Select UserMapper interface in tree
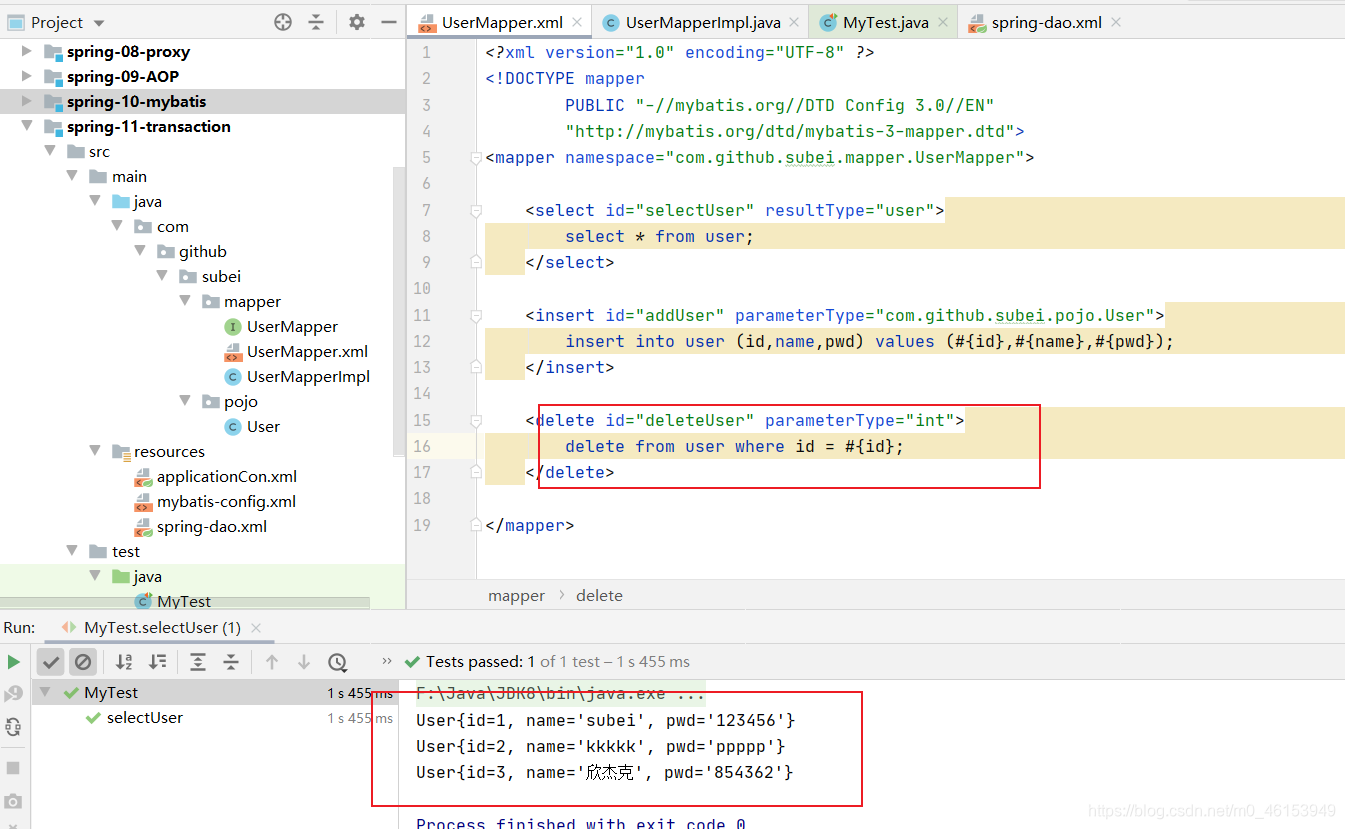The image size is (1345, 829). [x=281, y=326]
